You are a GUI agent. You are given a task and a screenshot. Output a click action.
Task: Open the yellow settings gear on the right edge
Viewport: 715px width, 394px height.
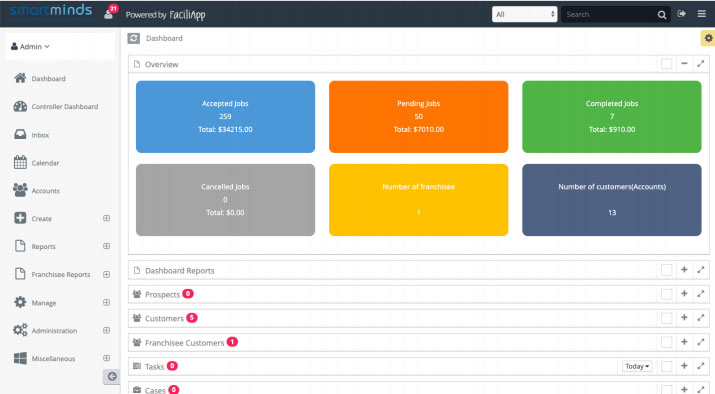[x=708, y=38]
